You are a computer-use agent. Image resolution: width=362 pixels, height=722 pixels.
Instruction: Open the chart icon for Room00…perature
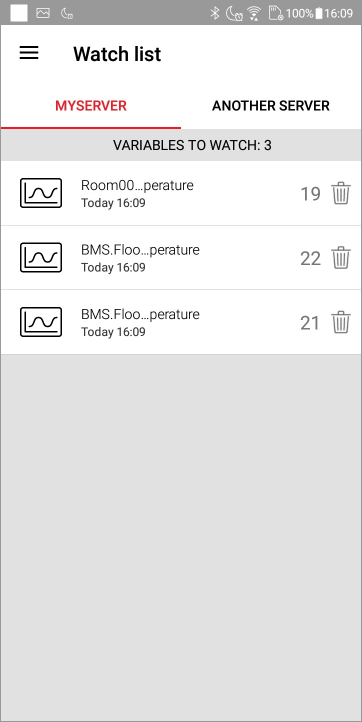pos(41,193)
